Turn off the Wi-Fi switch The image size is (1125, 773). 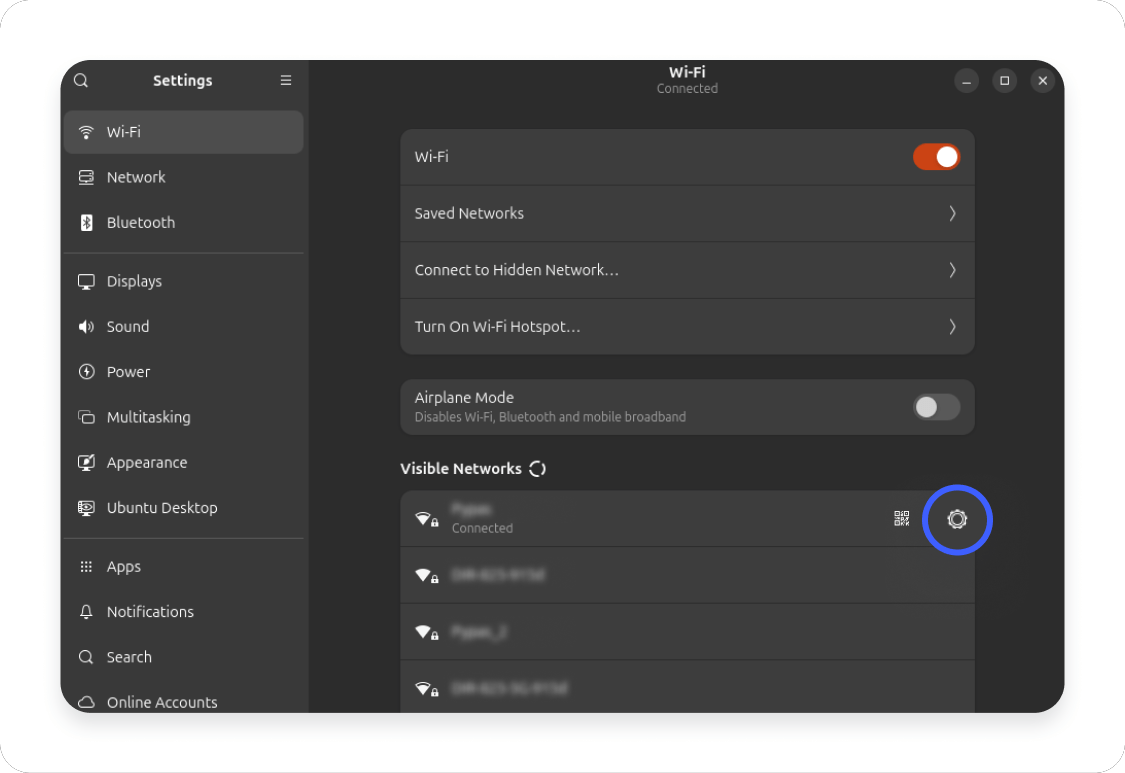point(936,157)
